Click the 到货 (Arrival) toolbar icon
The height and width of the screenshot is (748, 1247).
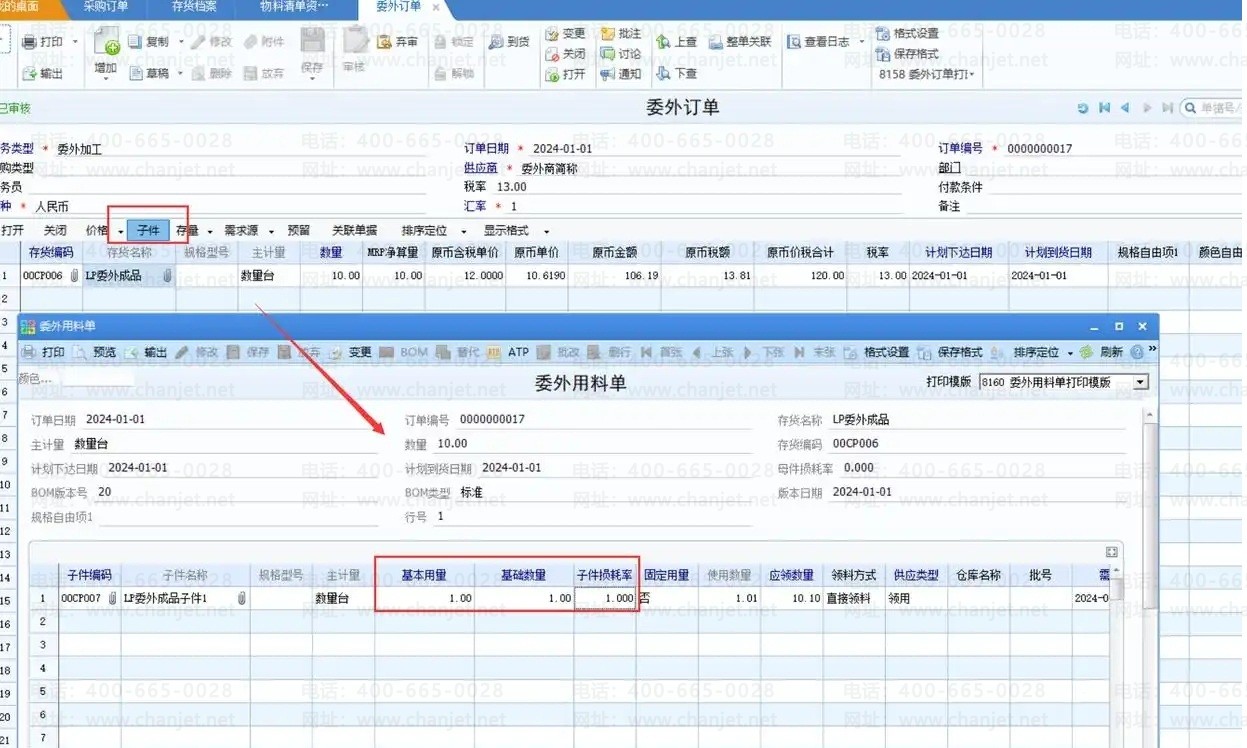[x=497, y=42]
